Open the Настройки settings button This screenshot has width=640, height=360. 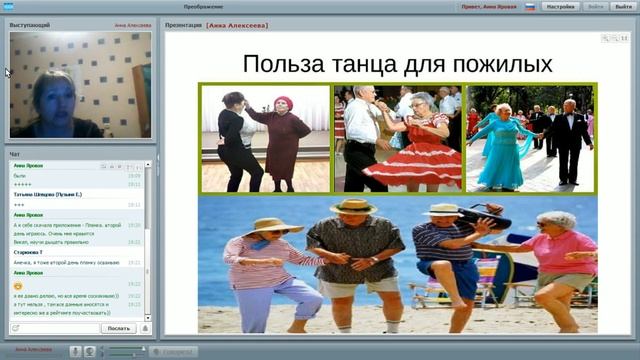560,7
